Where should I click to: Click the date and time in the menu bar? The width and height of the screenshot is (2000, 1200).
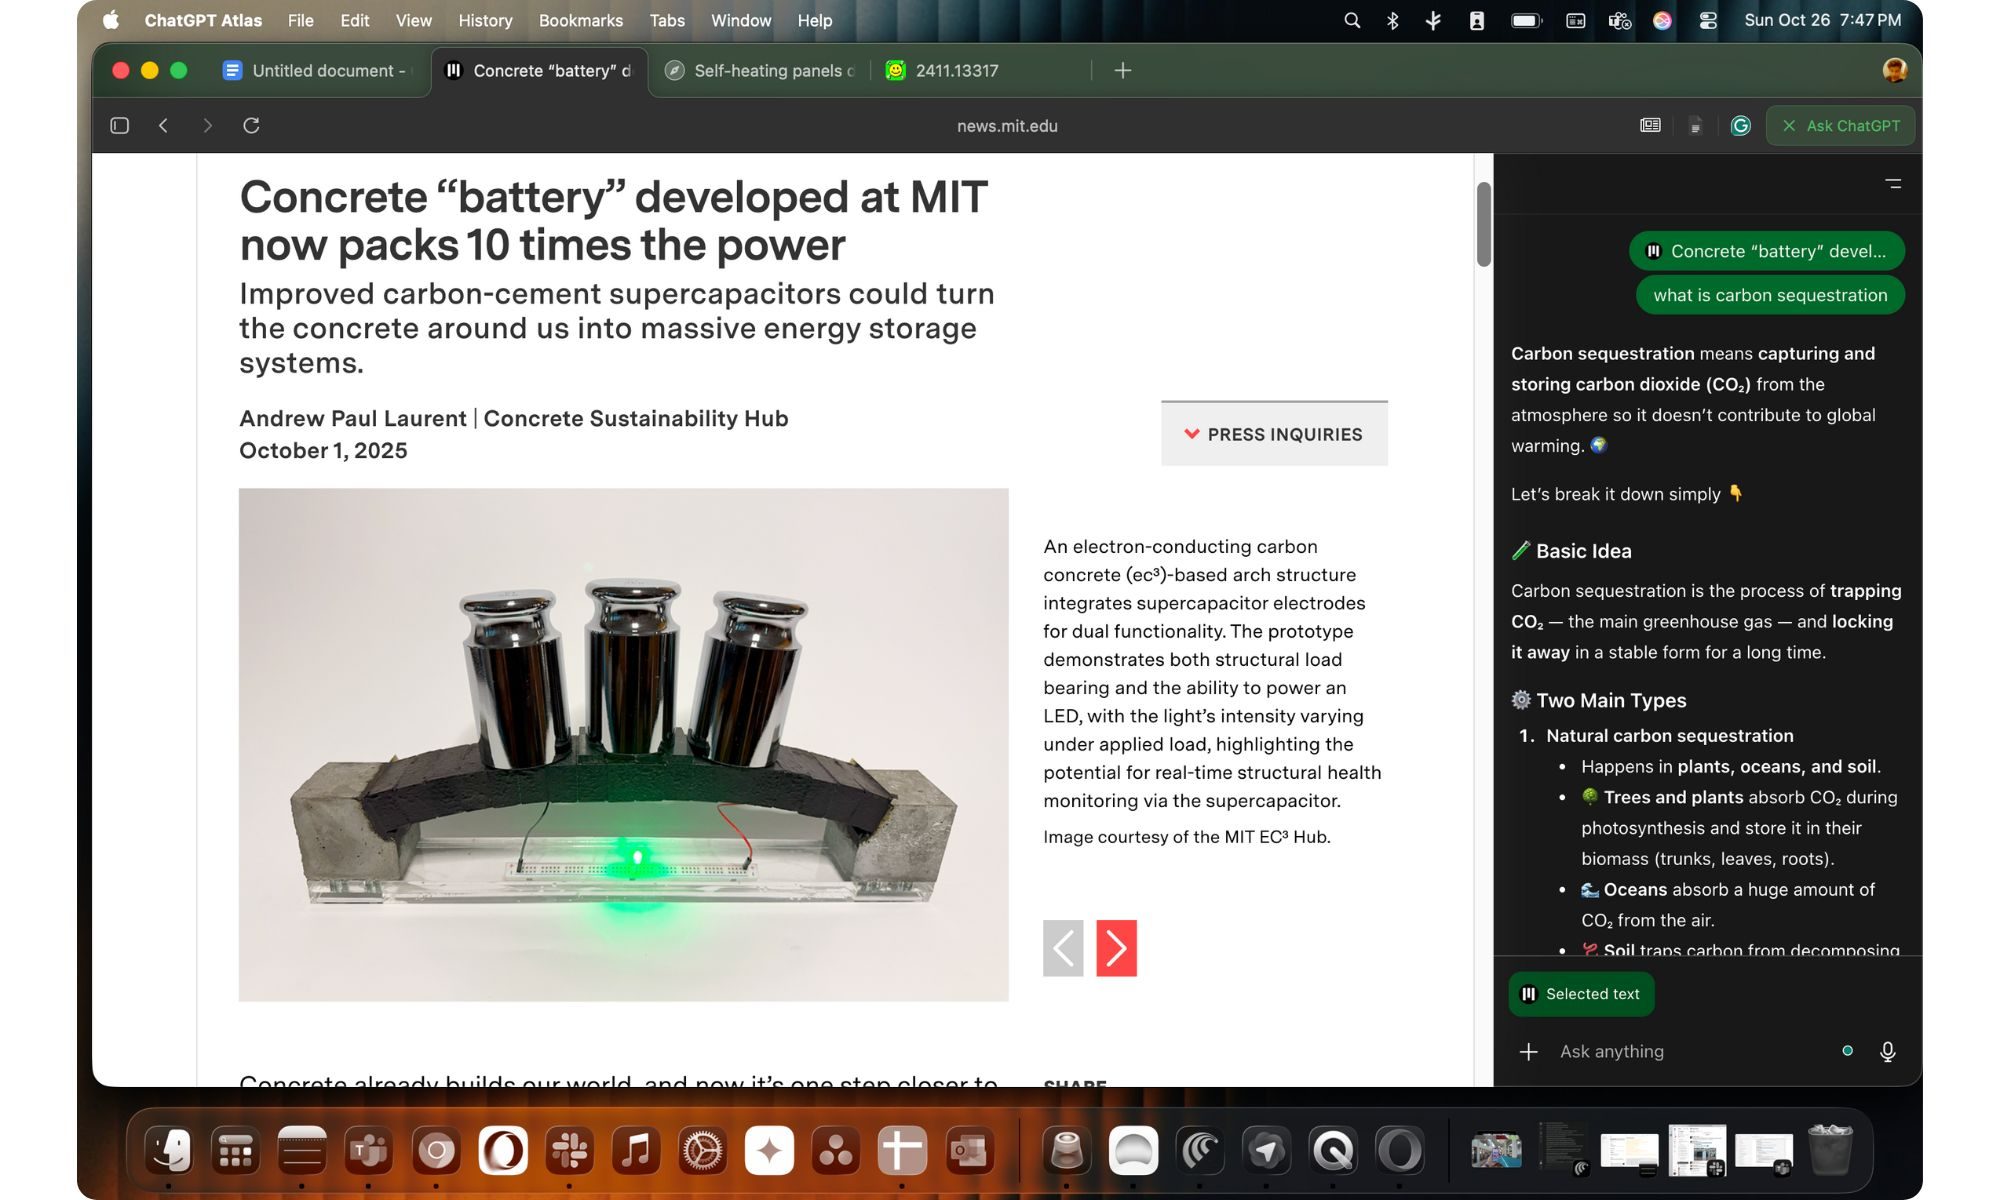point(1822,20)
